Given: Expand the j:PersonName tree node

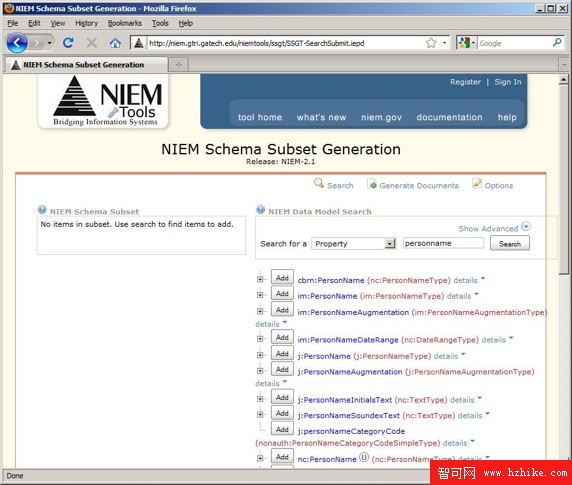Looking at the screenshot, I should point(260,355).
